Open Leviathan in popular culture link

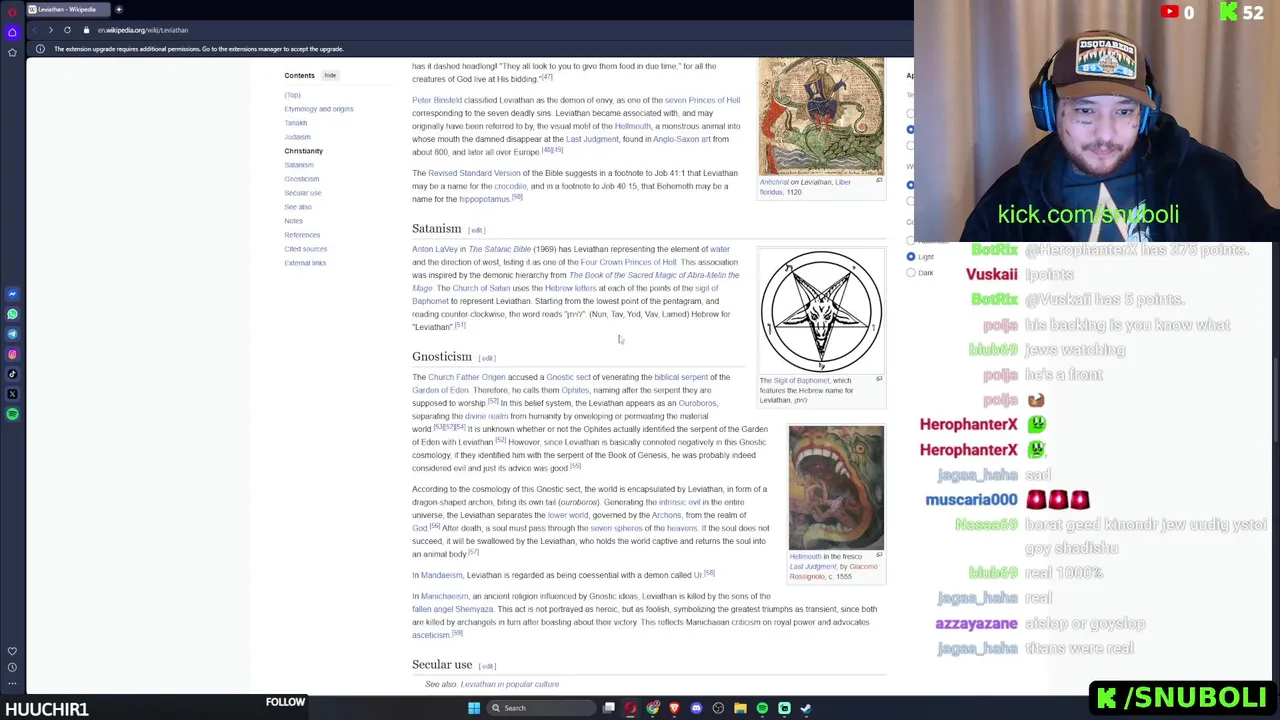point(509,684)
